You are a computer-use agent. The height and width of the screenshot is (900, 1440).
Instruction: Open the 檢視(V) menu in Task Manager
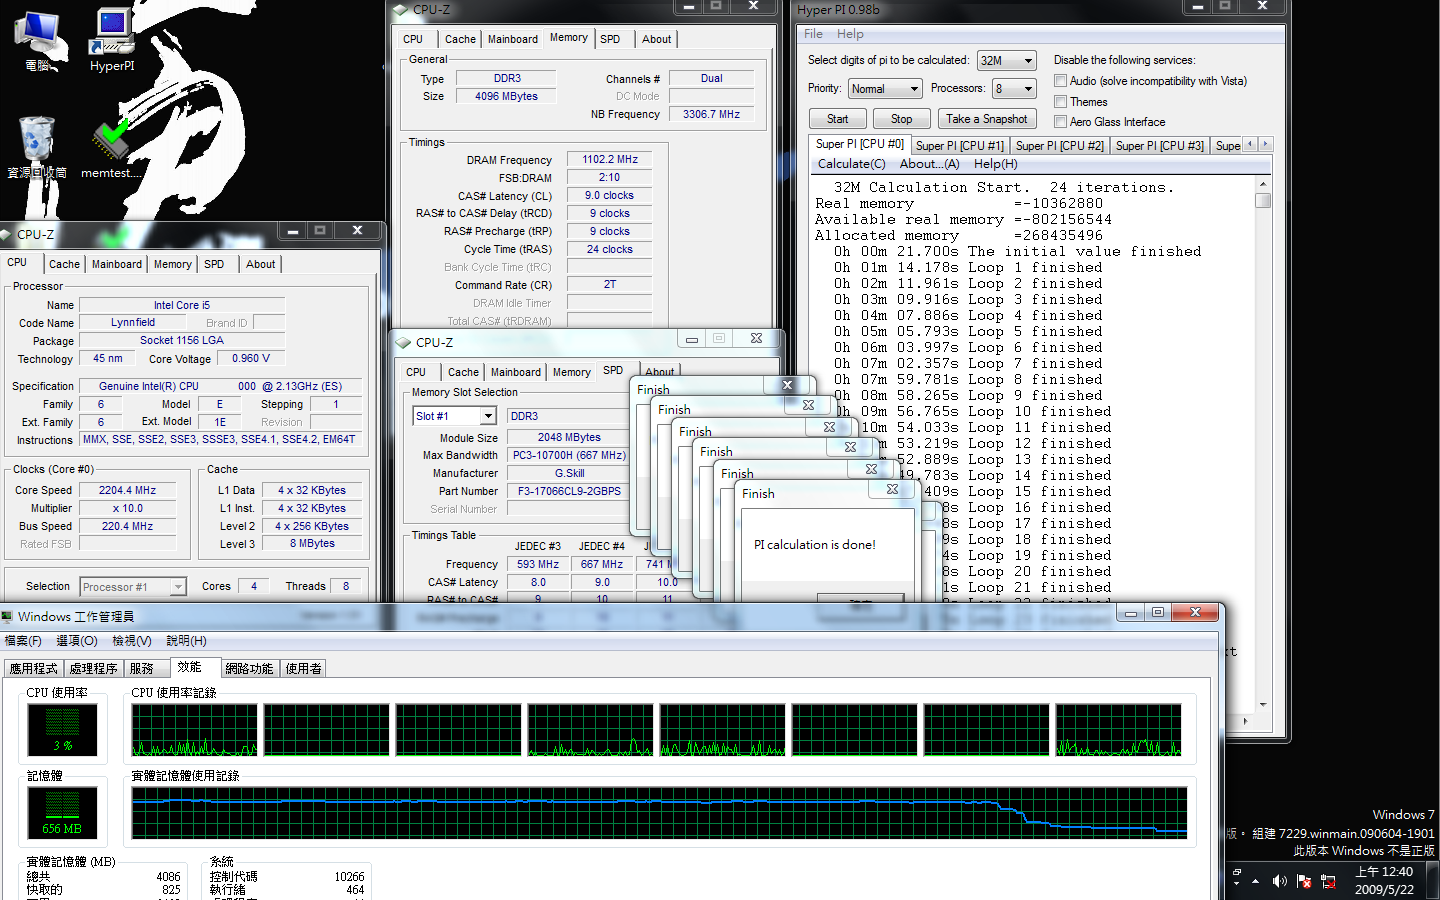(131, 640)
